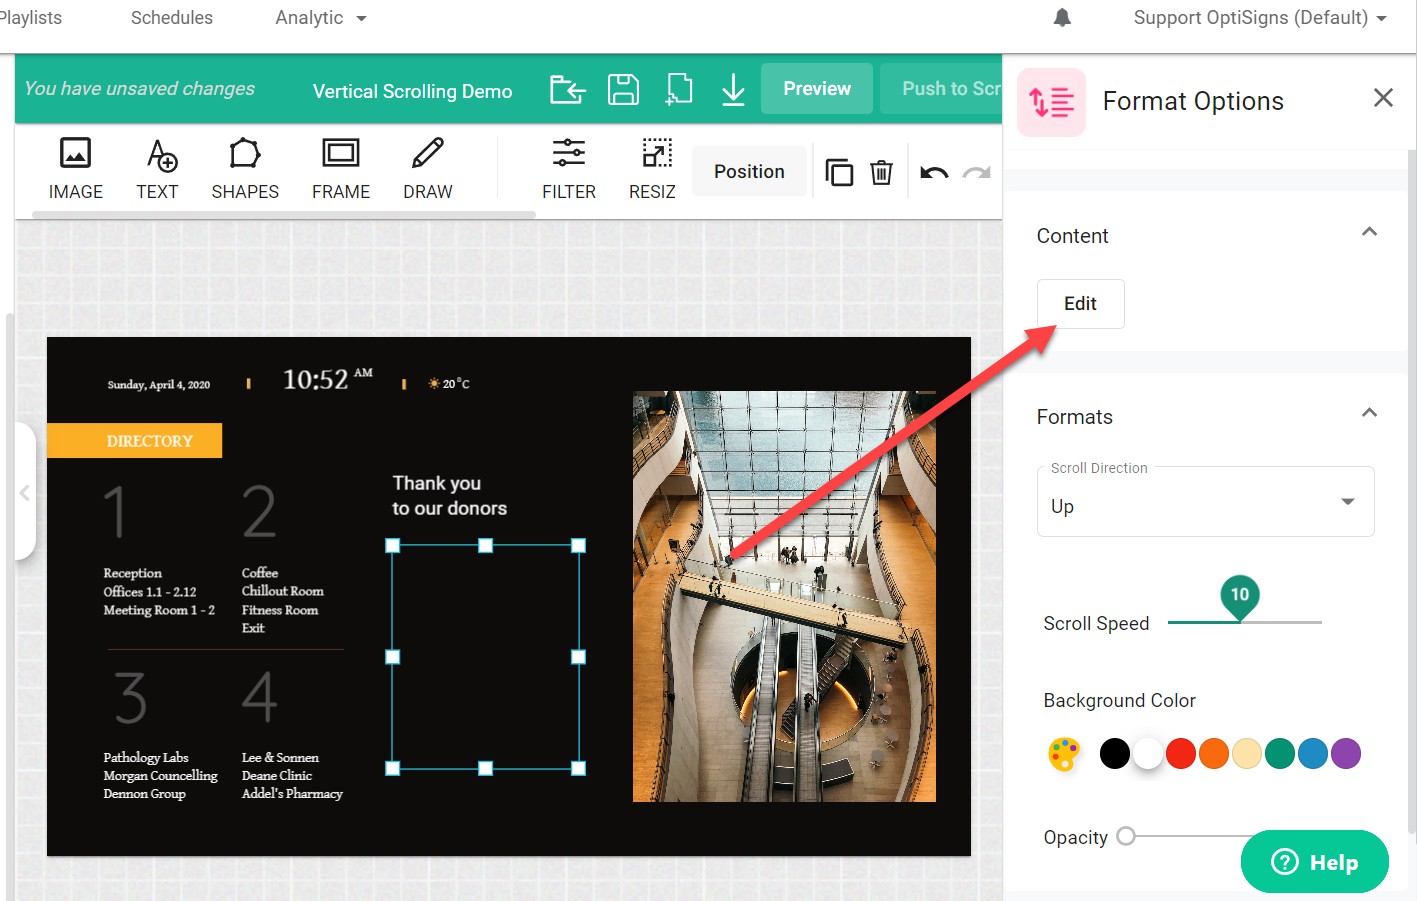Collapse the Content section
Image resolution: width=1417 pixels, height=901 pixels.
tap(1369, 233)
